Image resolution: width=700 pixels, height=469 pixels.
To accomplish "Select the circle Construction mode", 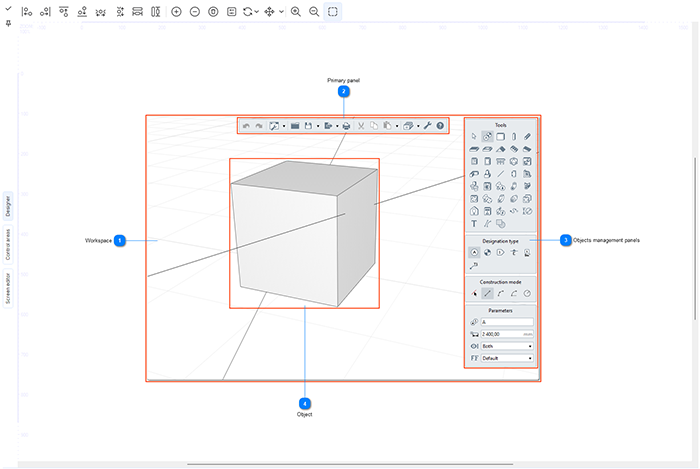I will [527, 293].
